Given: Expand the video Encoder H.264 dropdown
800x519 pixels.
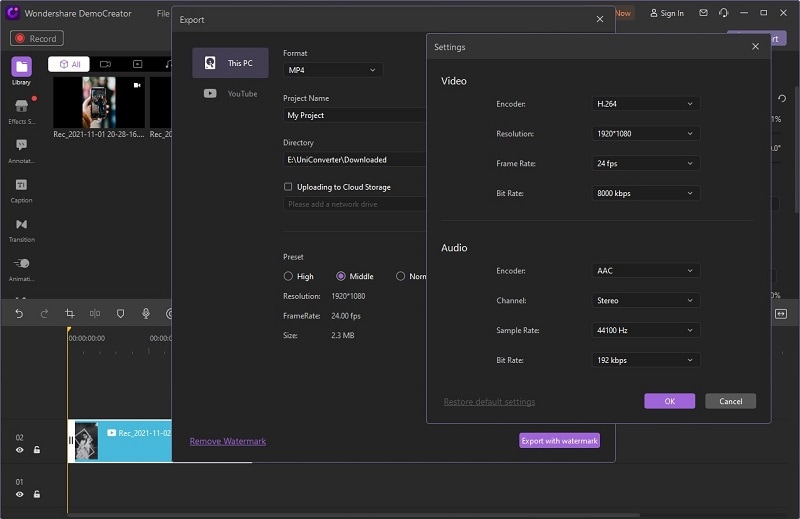Looking at the screenshot, I should click(644, 104).
